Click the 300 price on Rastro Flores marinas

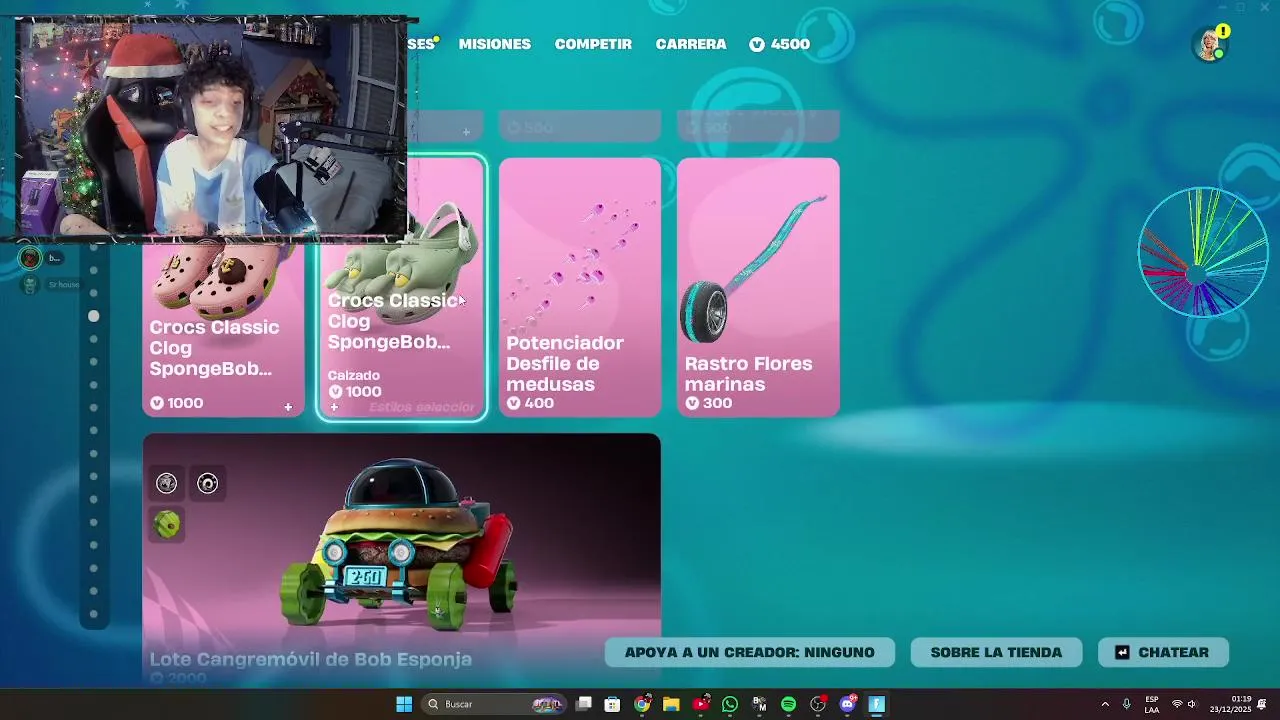709,403
